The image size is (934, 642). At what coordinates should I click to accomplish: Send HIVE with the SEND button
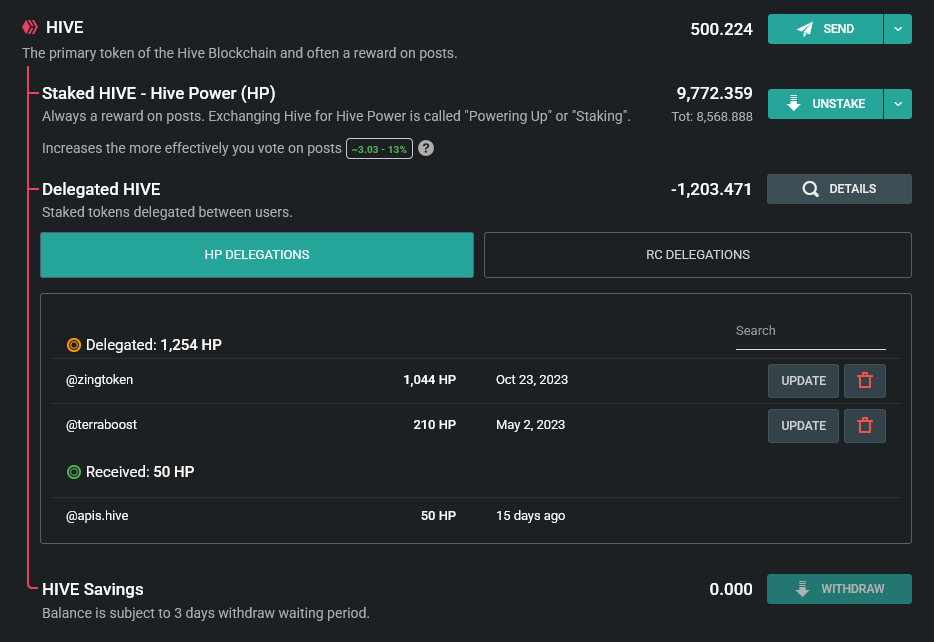(x=825, y=29)
